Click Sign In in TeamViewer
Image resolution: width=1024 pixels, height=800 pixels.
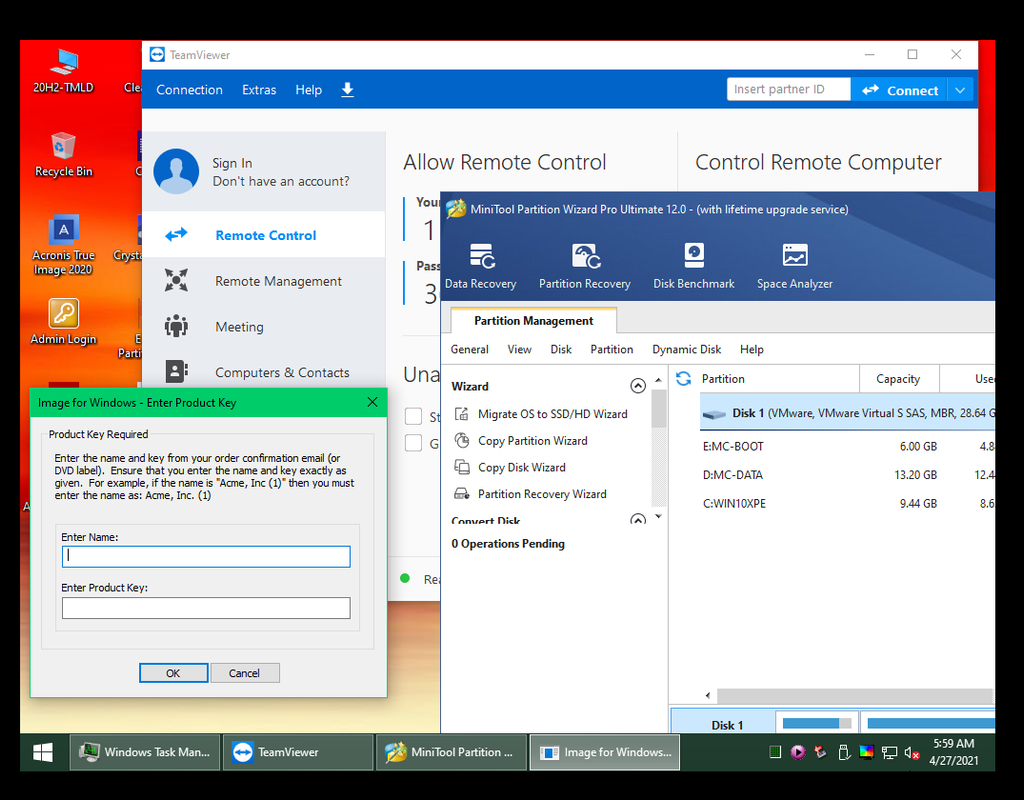coord(232,163)
